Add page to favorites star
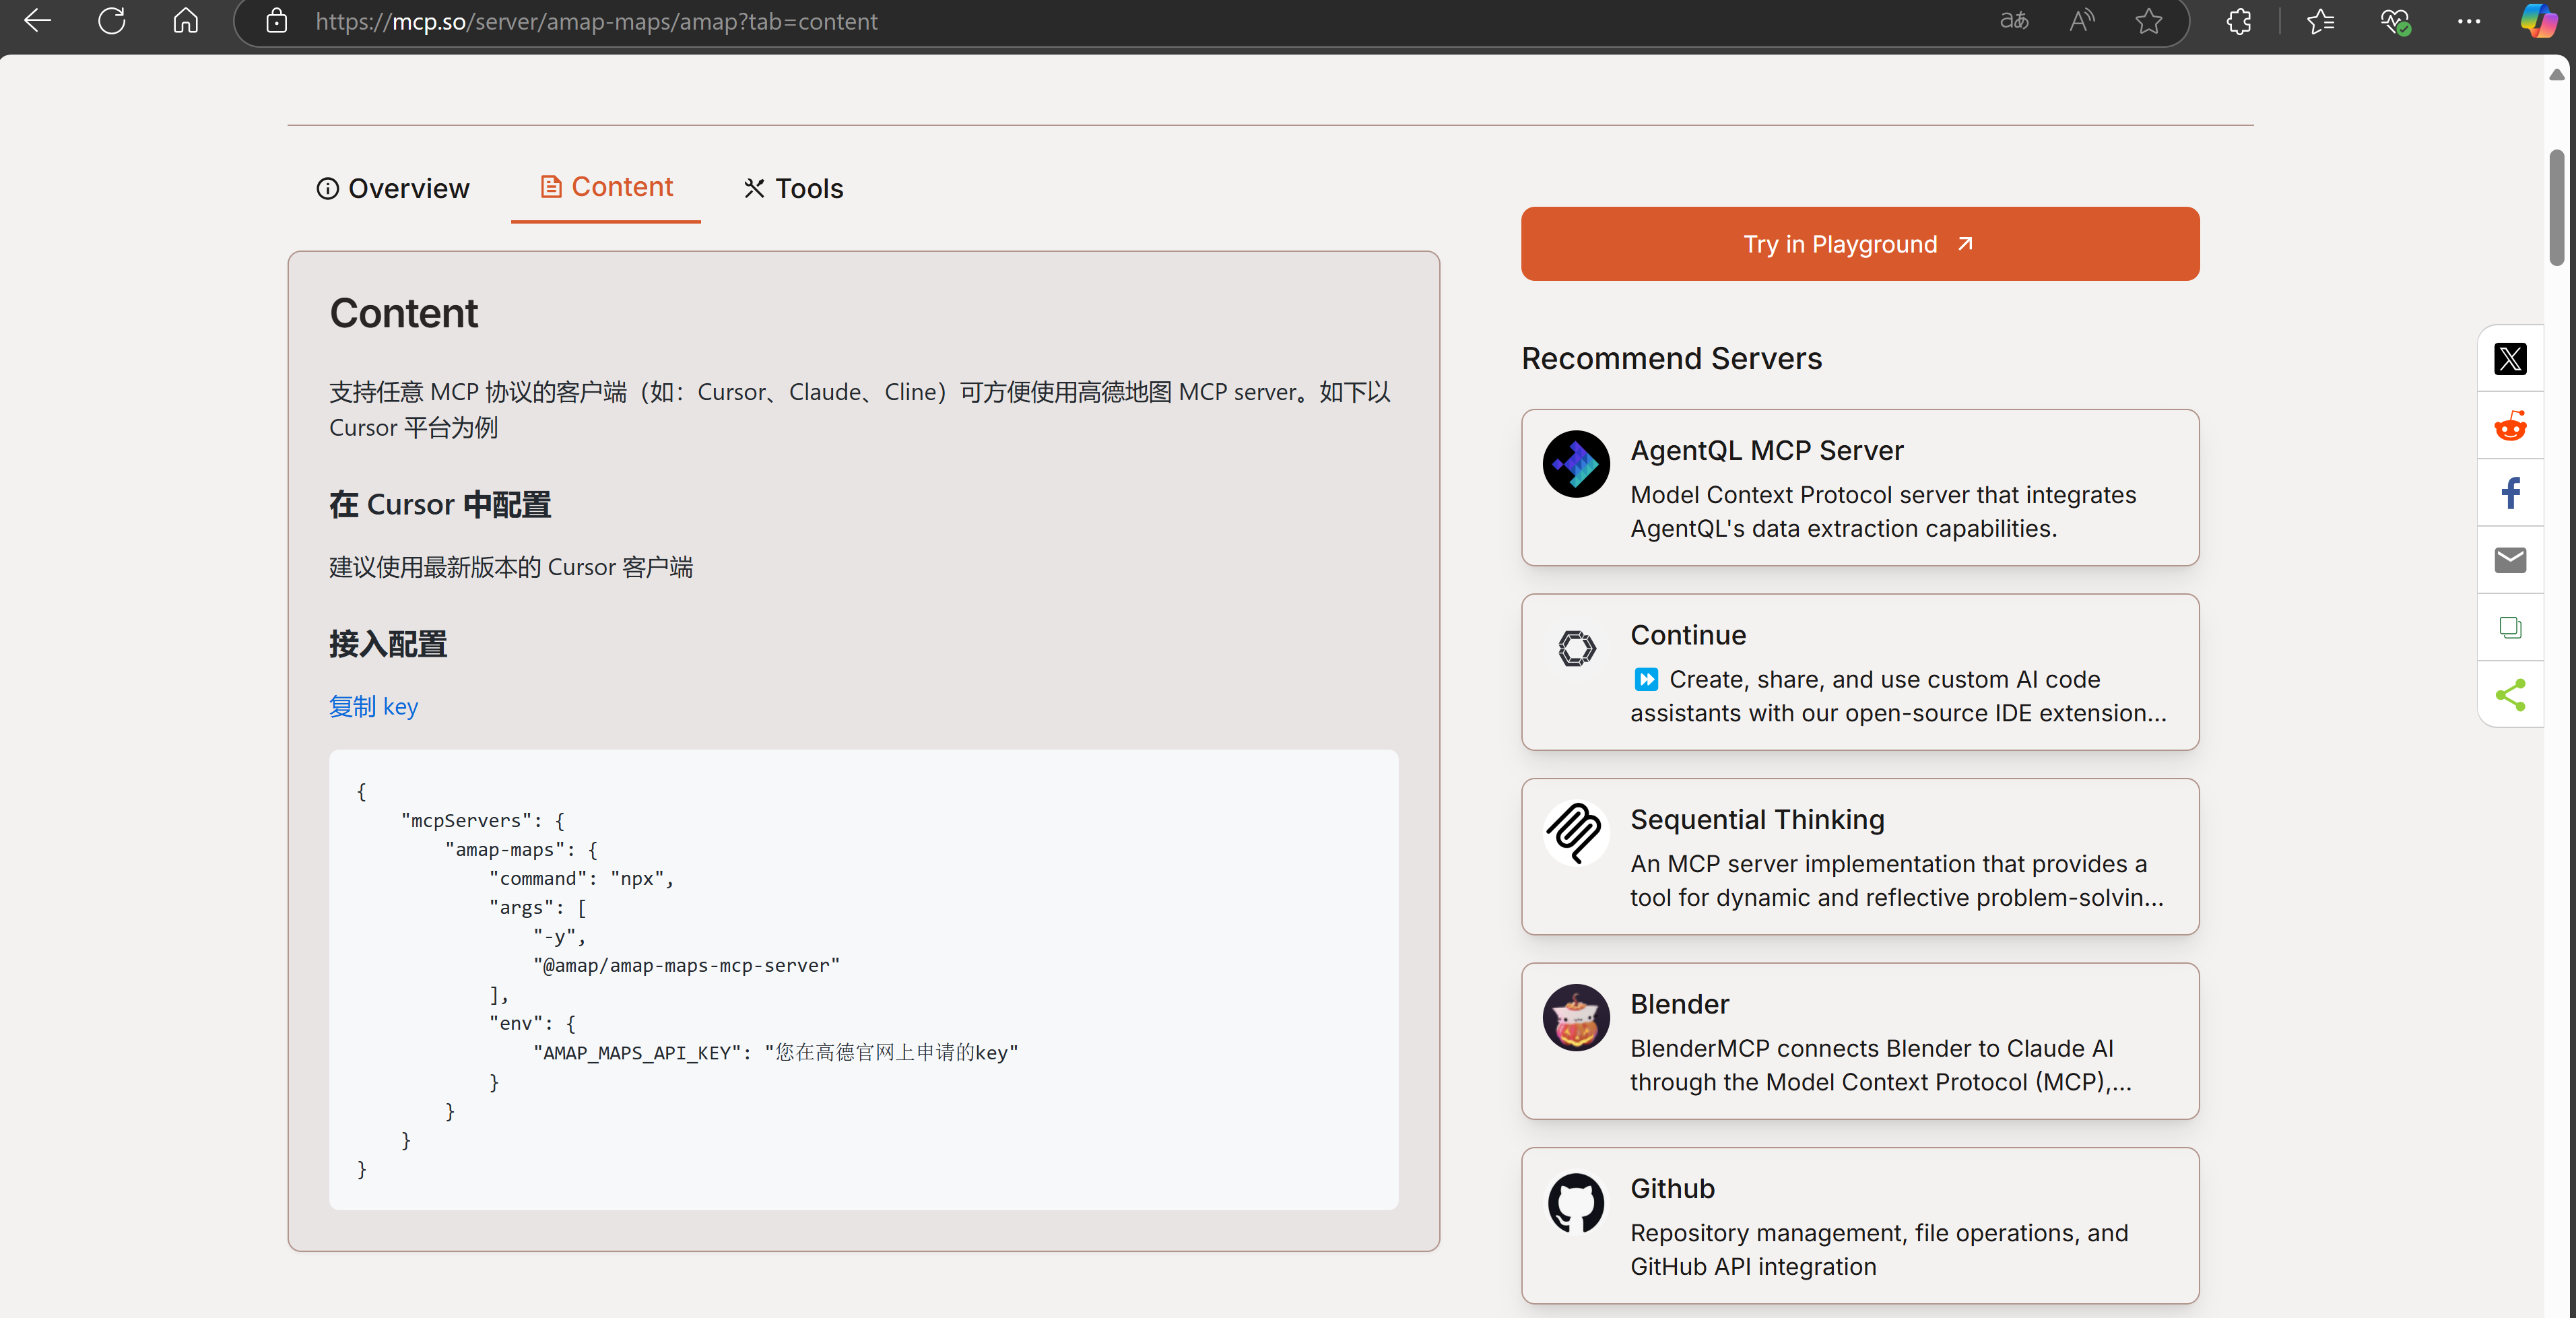2576x1318 pixels. click(x=2148, y=21)
